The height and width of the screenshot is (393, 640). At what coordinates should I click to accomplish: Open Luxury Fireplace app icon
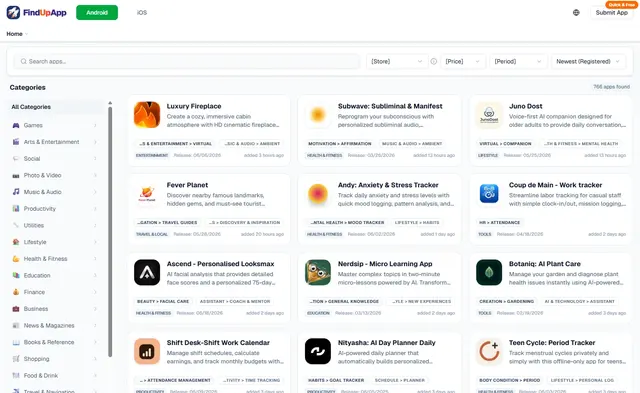point(147,115)
